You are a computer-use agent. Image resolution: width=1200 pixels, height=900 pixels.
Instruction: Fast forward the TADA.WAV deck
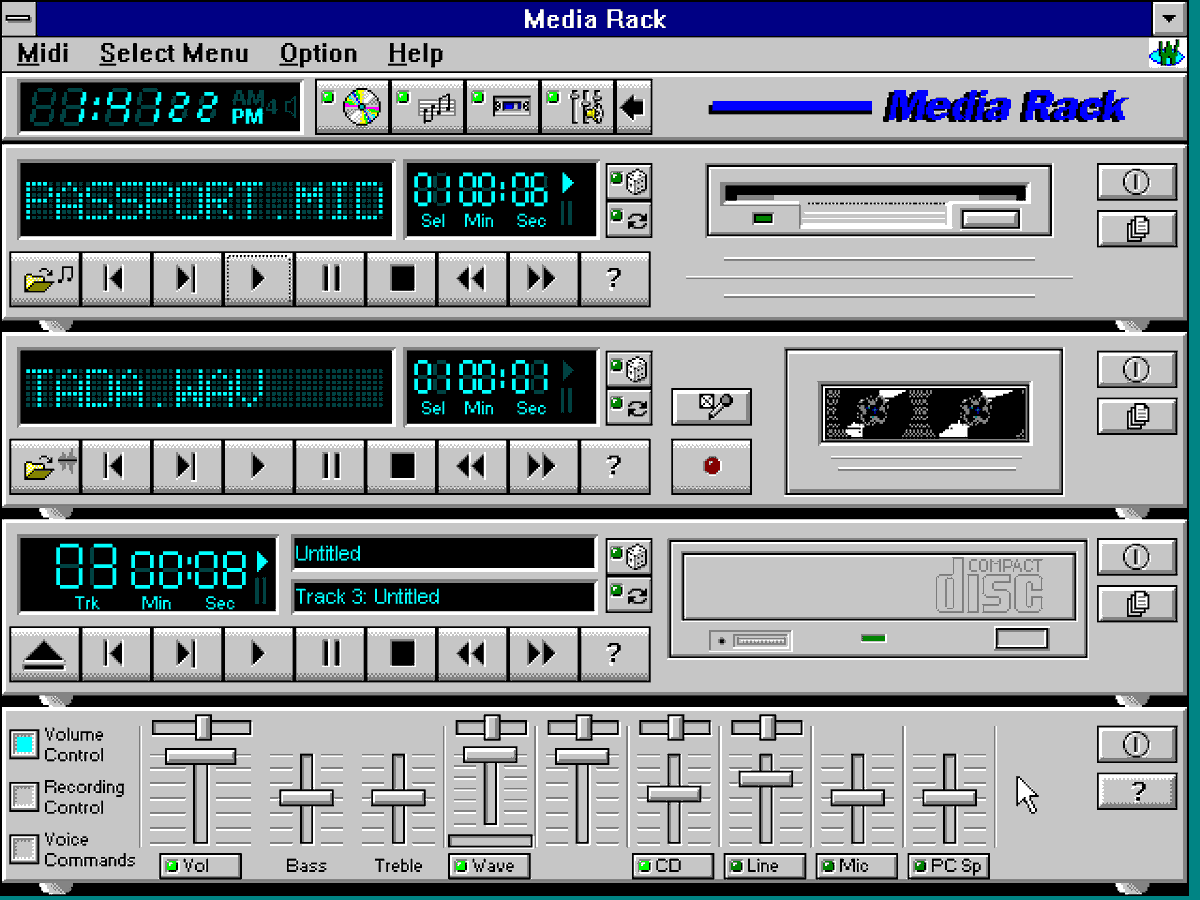point(543,466)
